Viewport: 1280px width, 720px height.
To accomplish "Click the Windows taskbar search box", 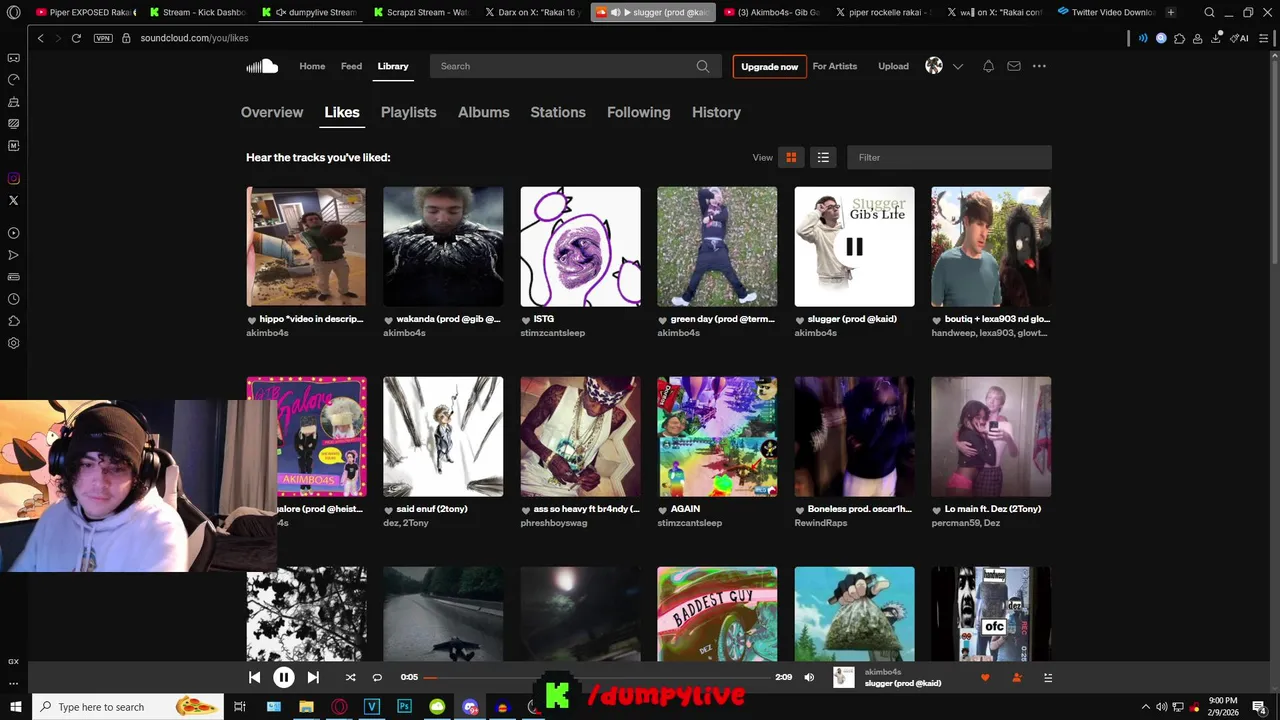I will pyautogui.click(x=130, y=707).
